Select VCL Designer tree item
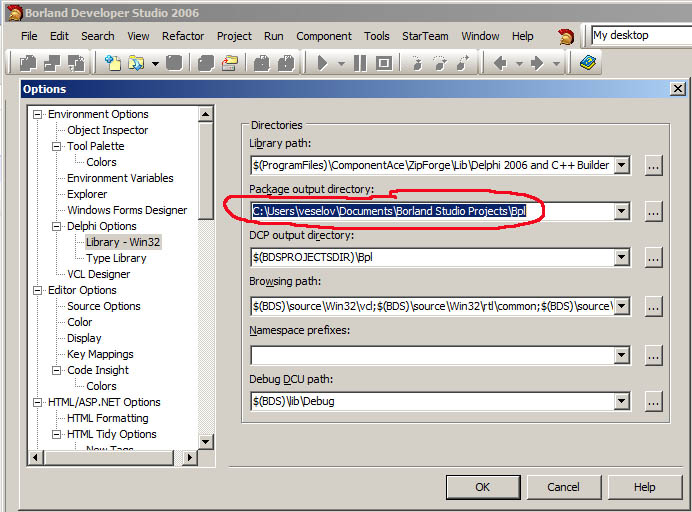 coord(98,274)
